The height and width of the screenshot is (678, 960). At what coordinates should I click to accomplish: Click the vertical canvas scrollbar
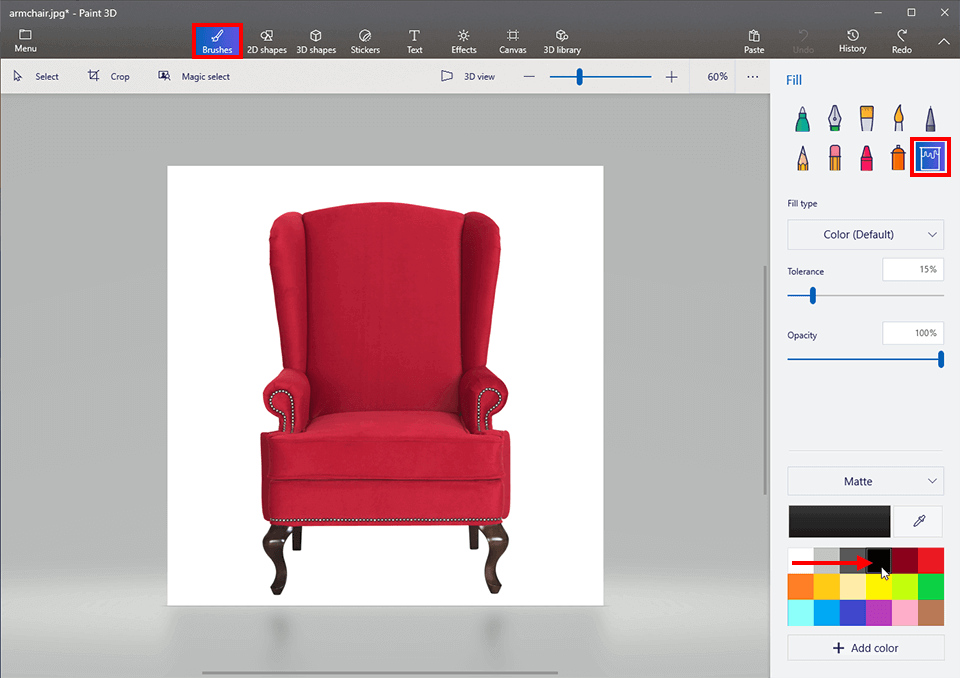point(765,380)
